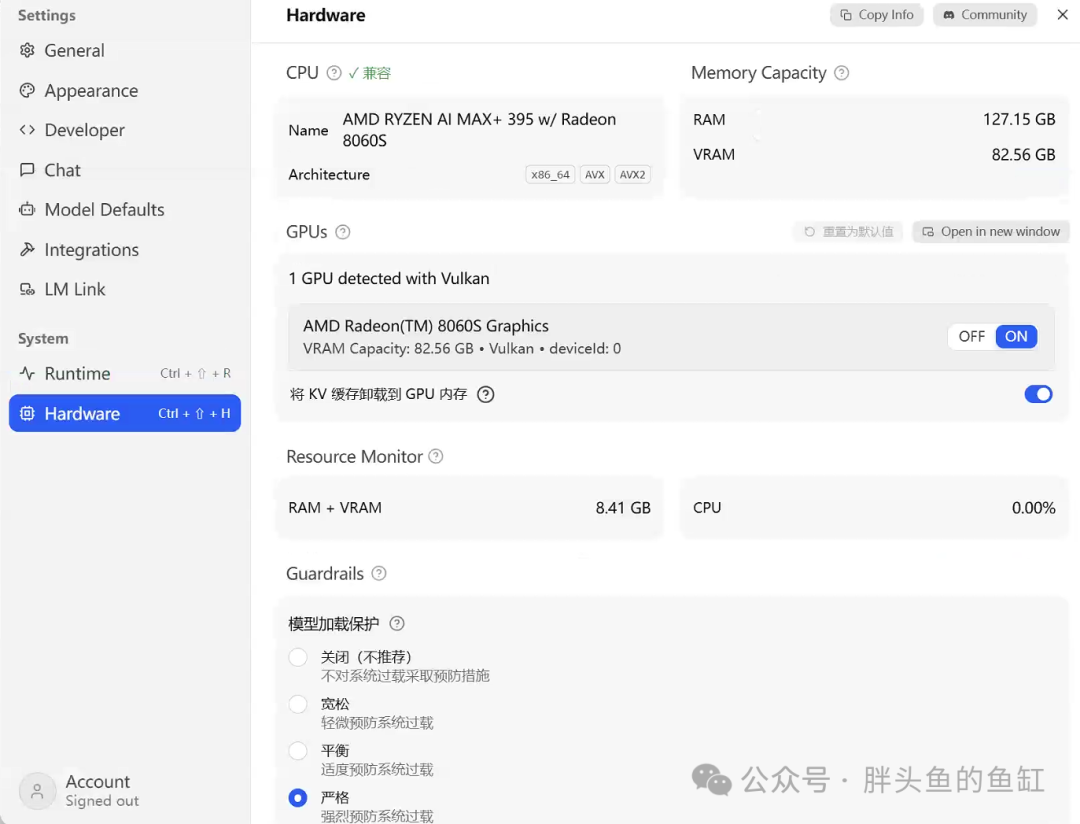Click the Resource Monitor help icon
This screenshot has width=1080, height=824.
pos(436,456)
